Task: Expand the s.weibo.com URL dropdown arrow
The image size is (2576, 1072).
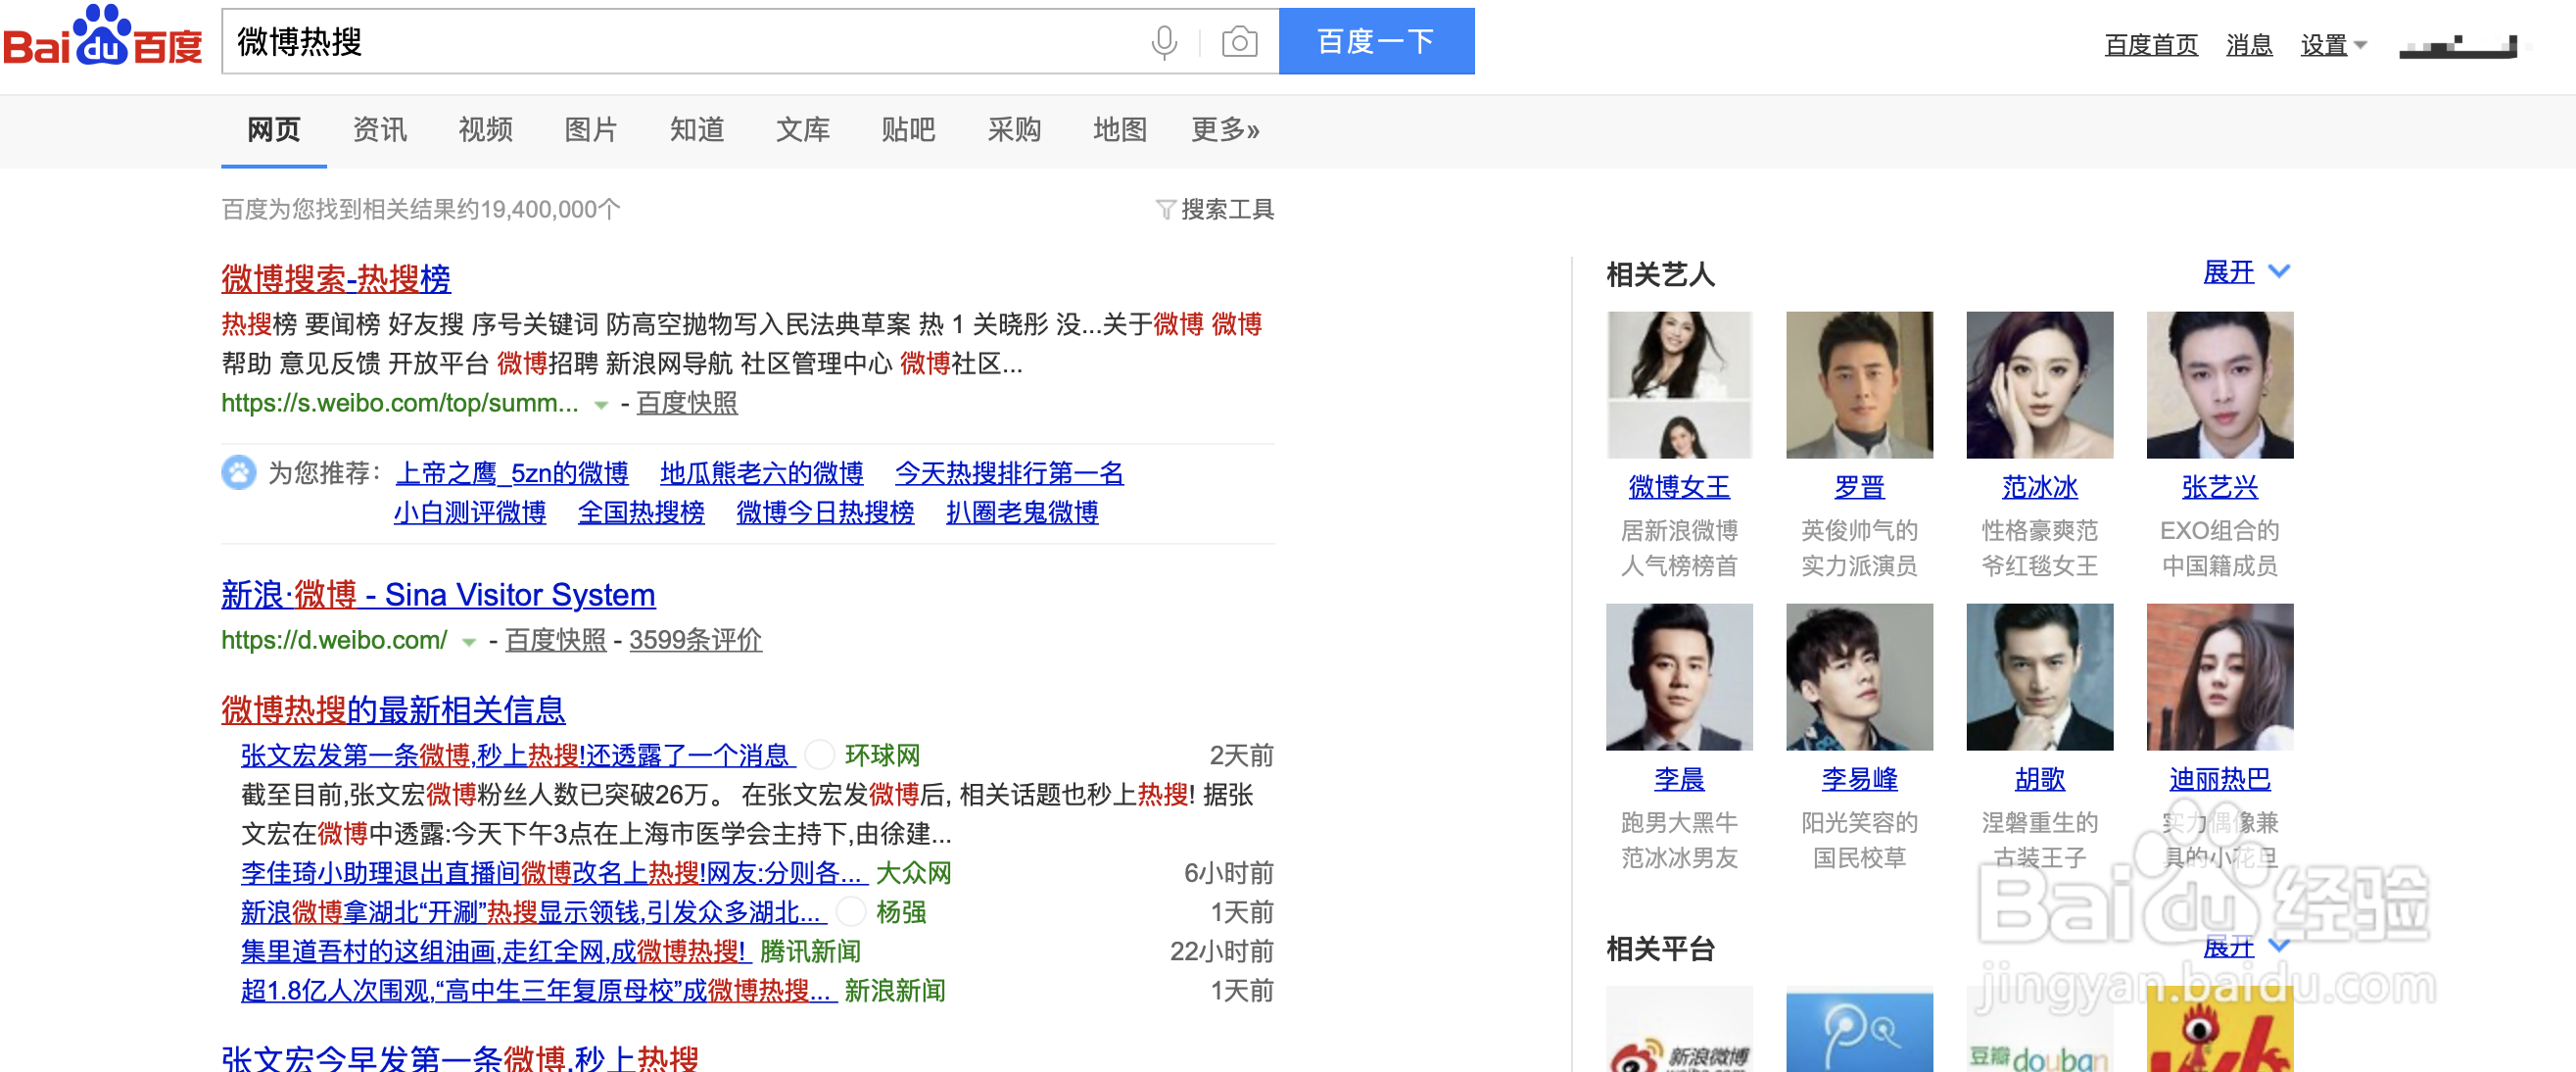Action: (601, 405)
